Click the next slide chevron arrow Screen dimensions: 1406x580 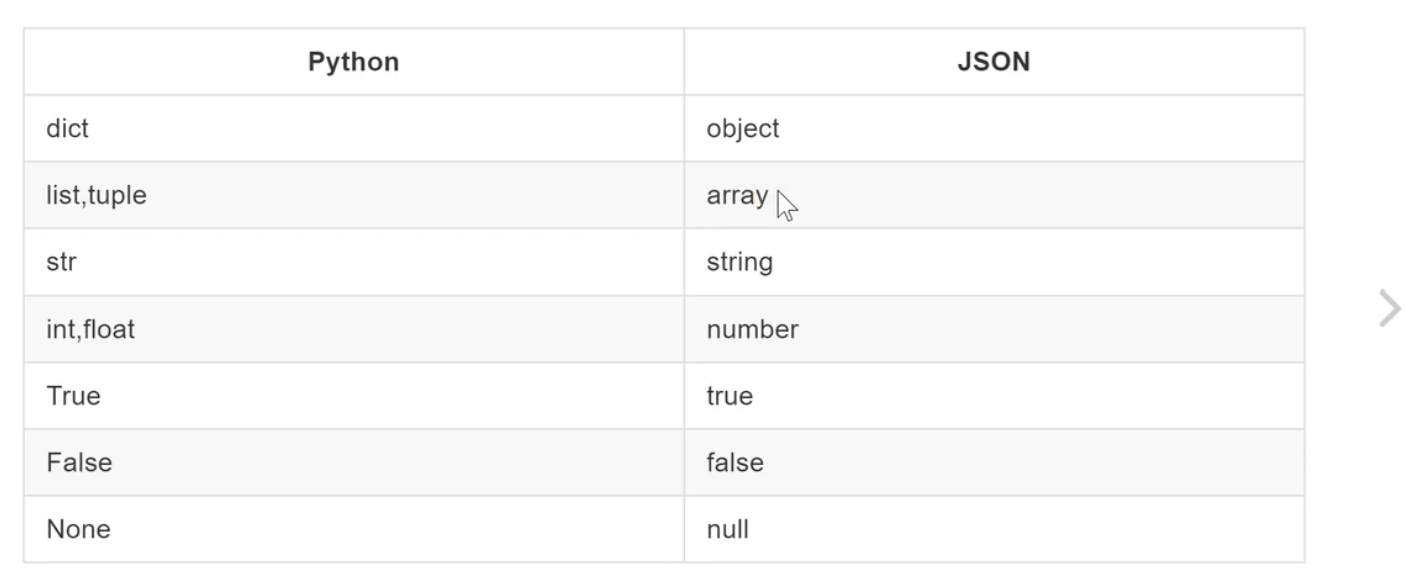pos(1389,309)
